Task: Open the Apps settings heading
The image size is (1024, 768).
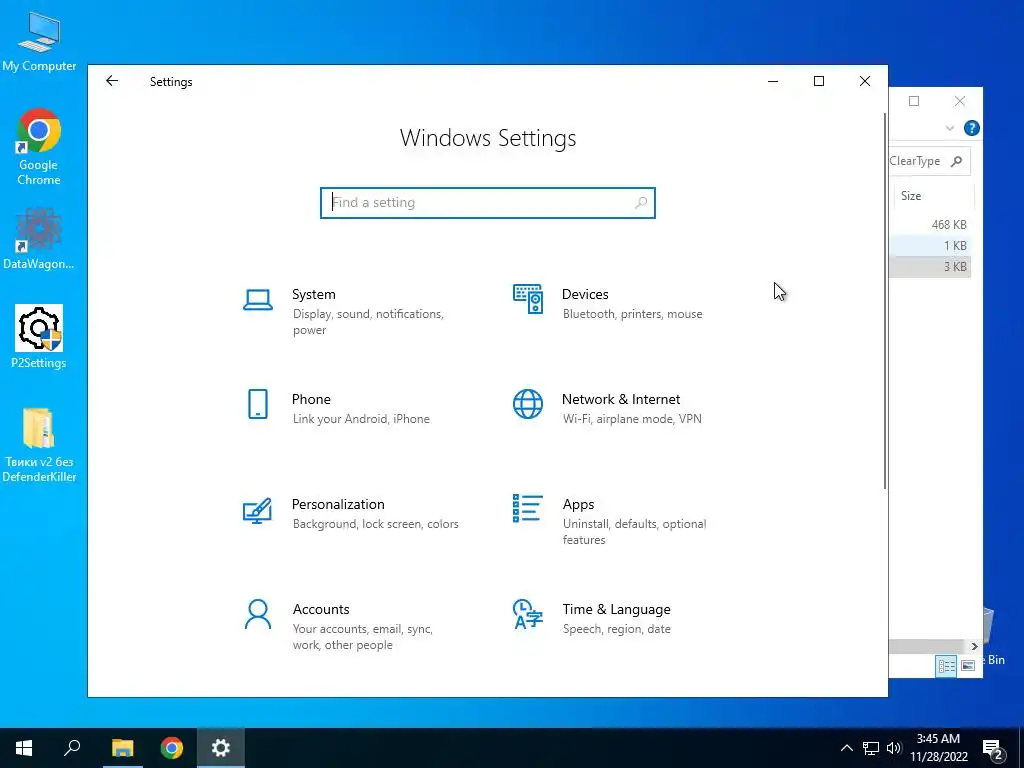Action: (579, 504)
